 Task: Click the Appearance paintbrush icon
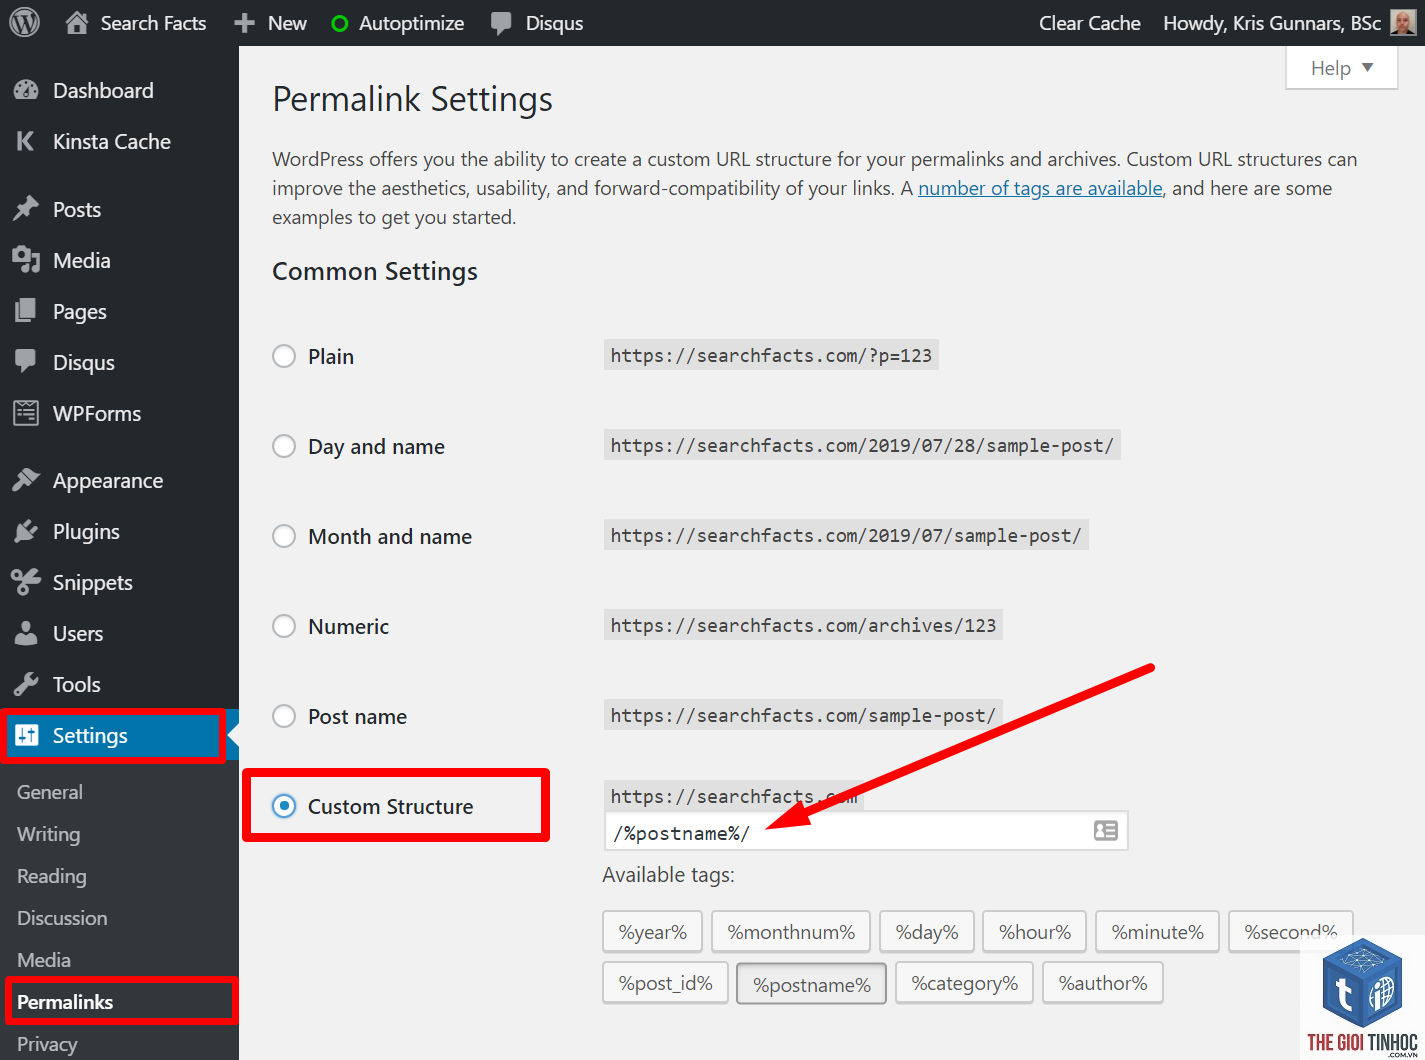[x=26, y=480]
